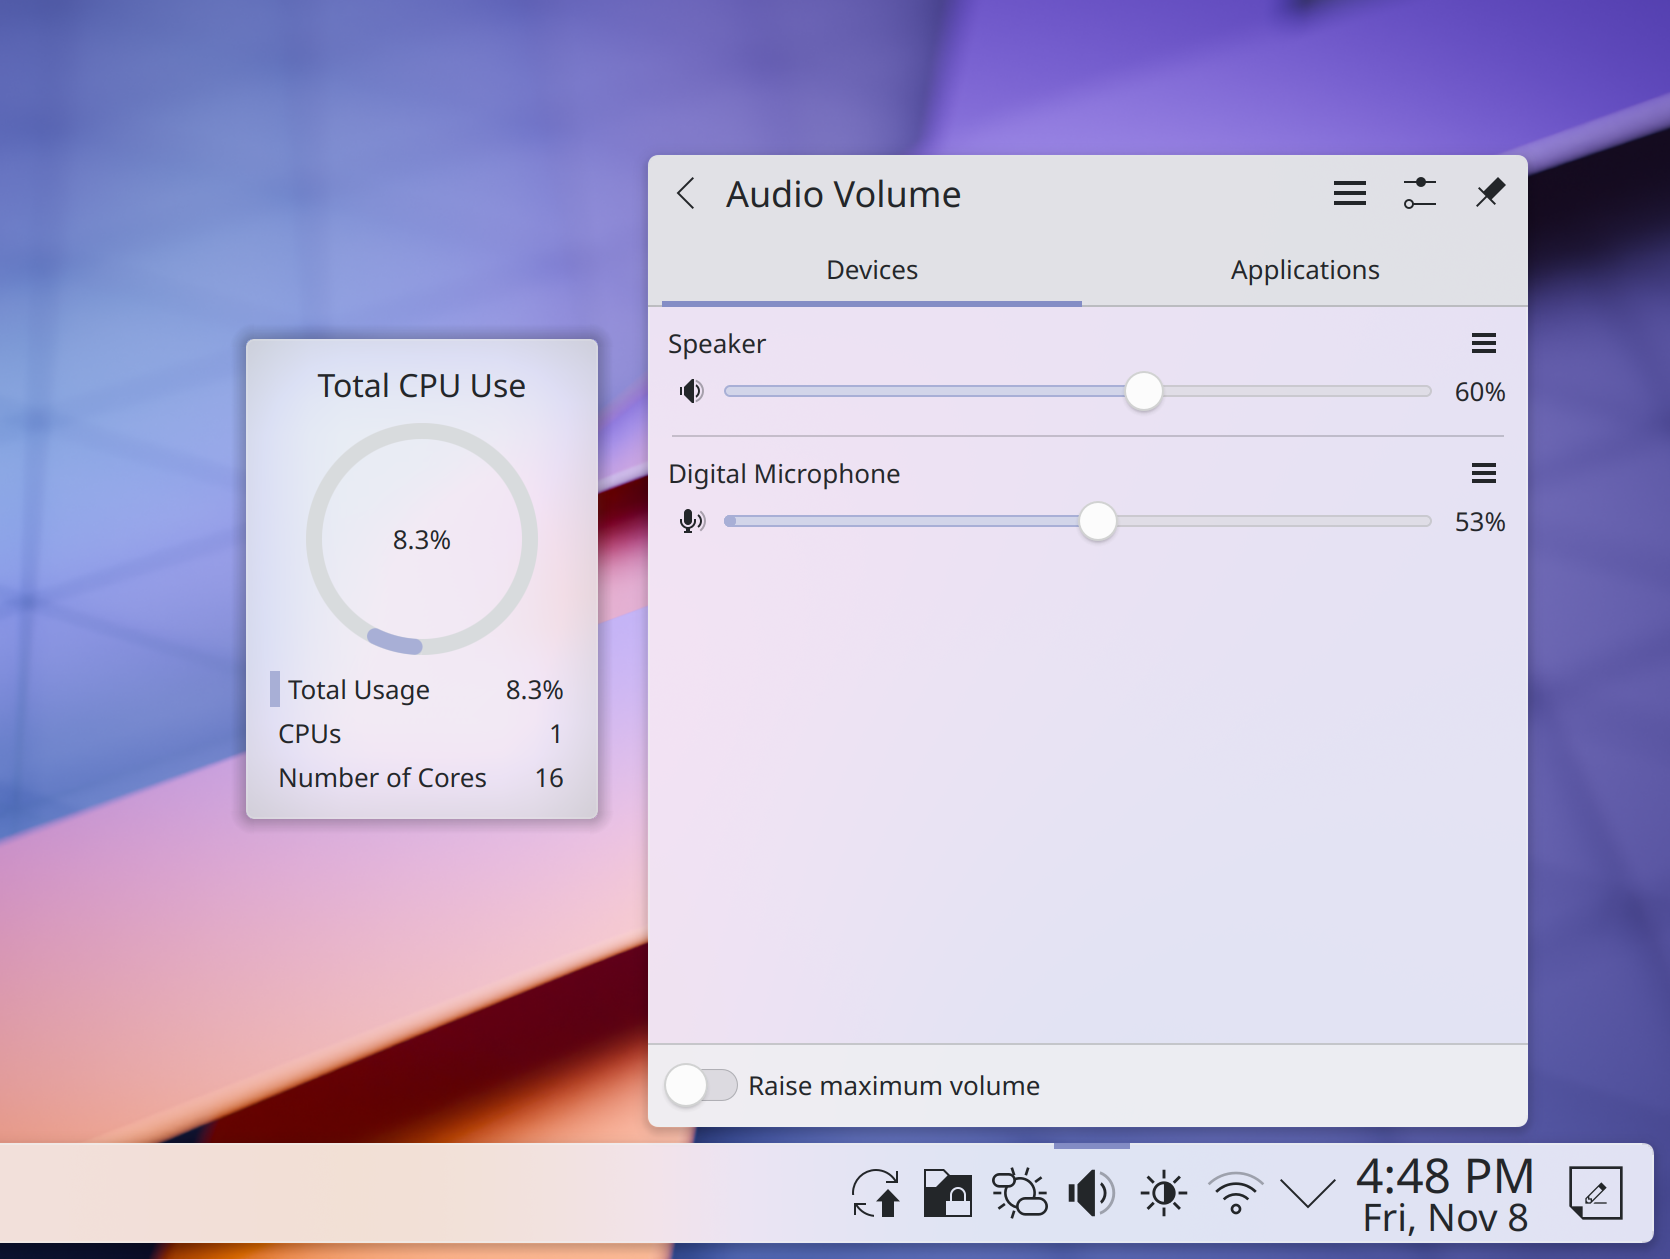Open the Speaker device options menu
The width and height of the screenshot is (1670, 1259).
coord(1484,344)
